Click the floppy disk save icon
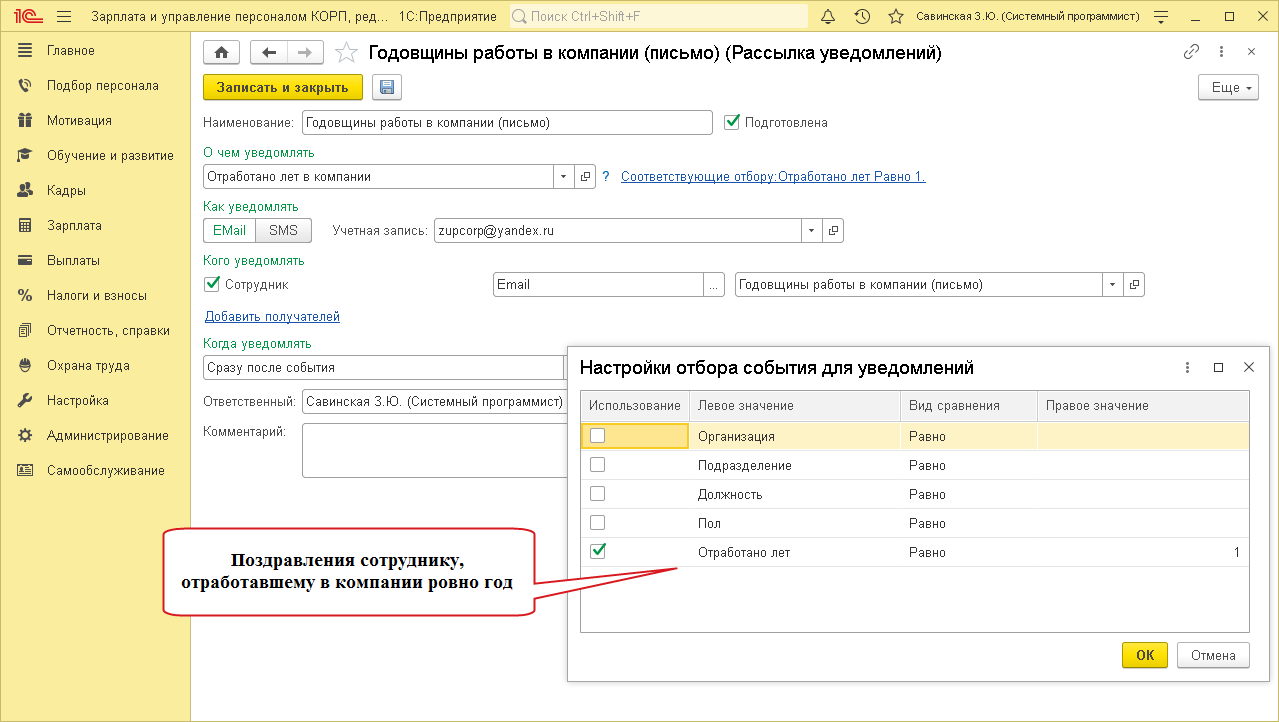The image size is (1279, 722). tap(387, 87)
